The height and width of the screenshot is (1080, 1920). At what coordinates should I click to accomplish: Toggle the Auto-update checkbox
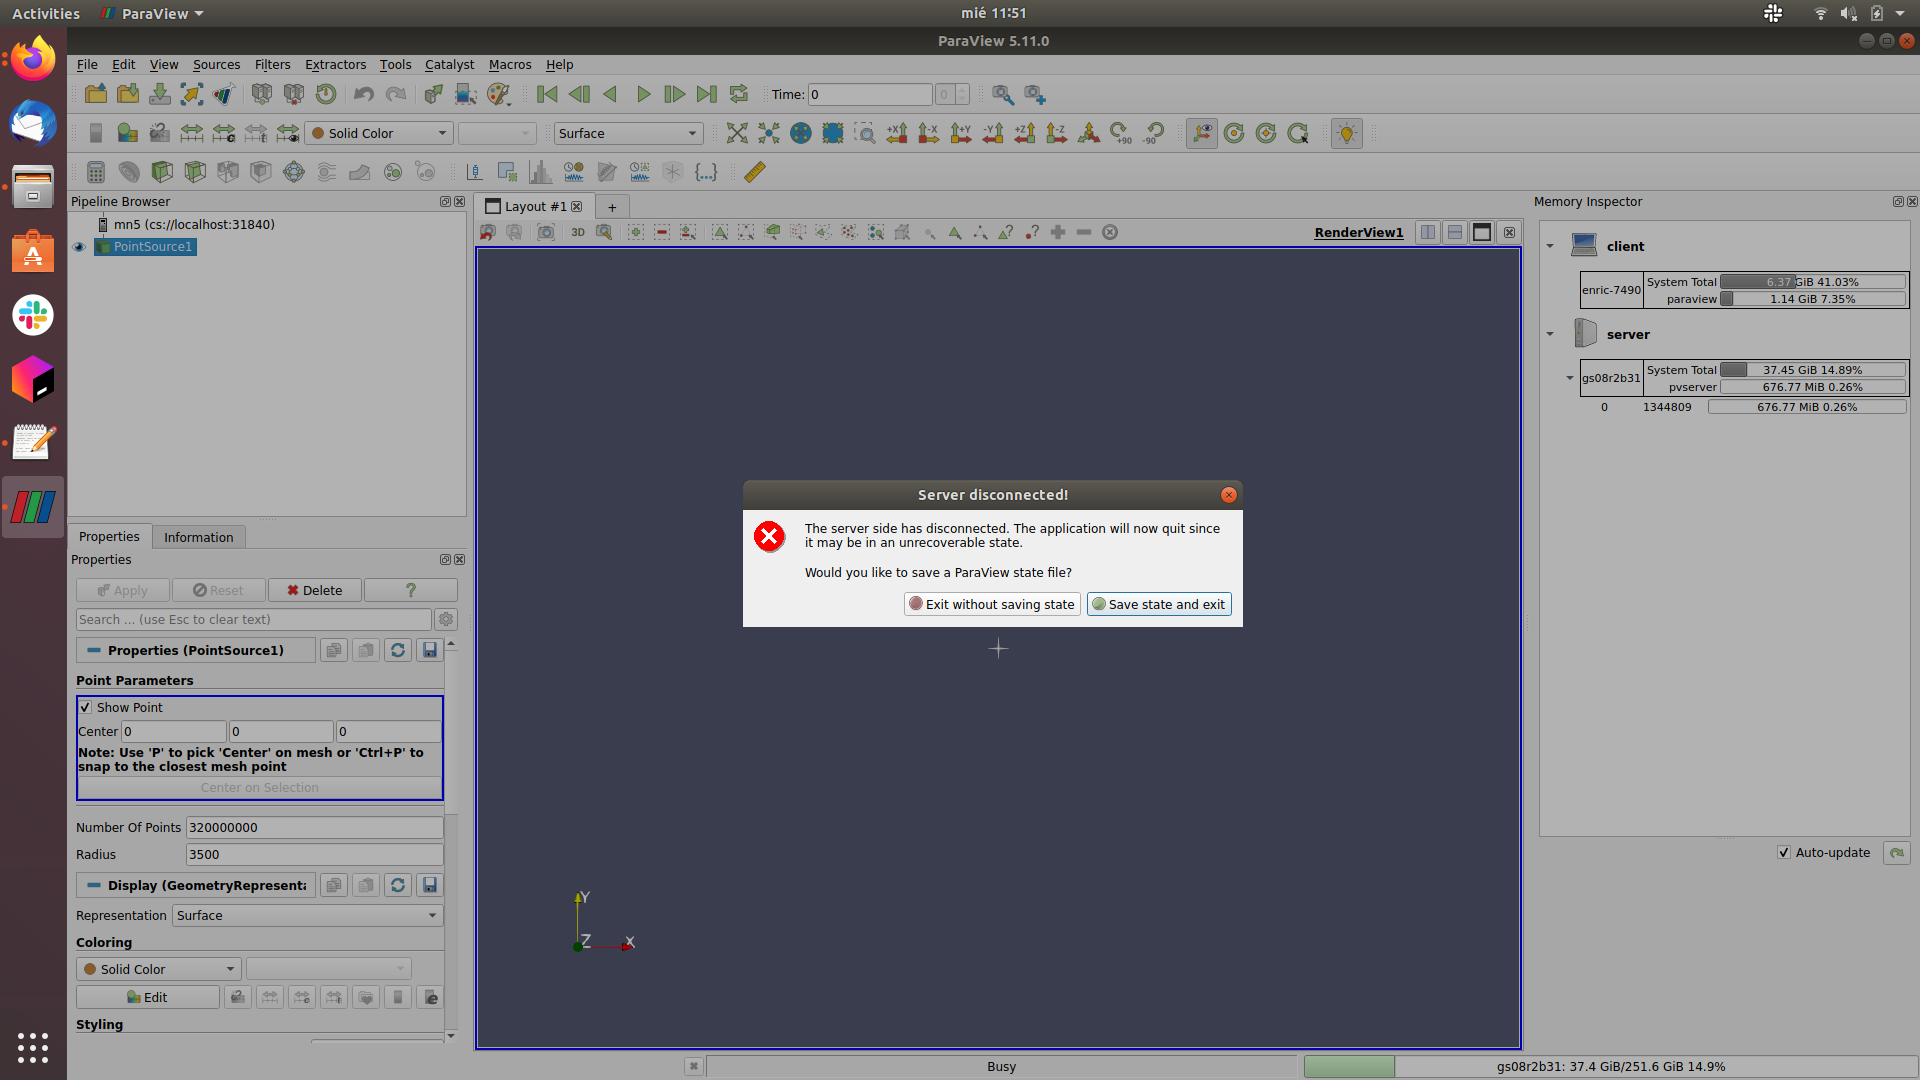1784,852
